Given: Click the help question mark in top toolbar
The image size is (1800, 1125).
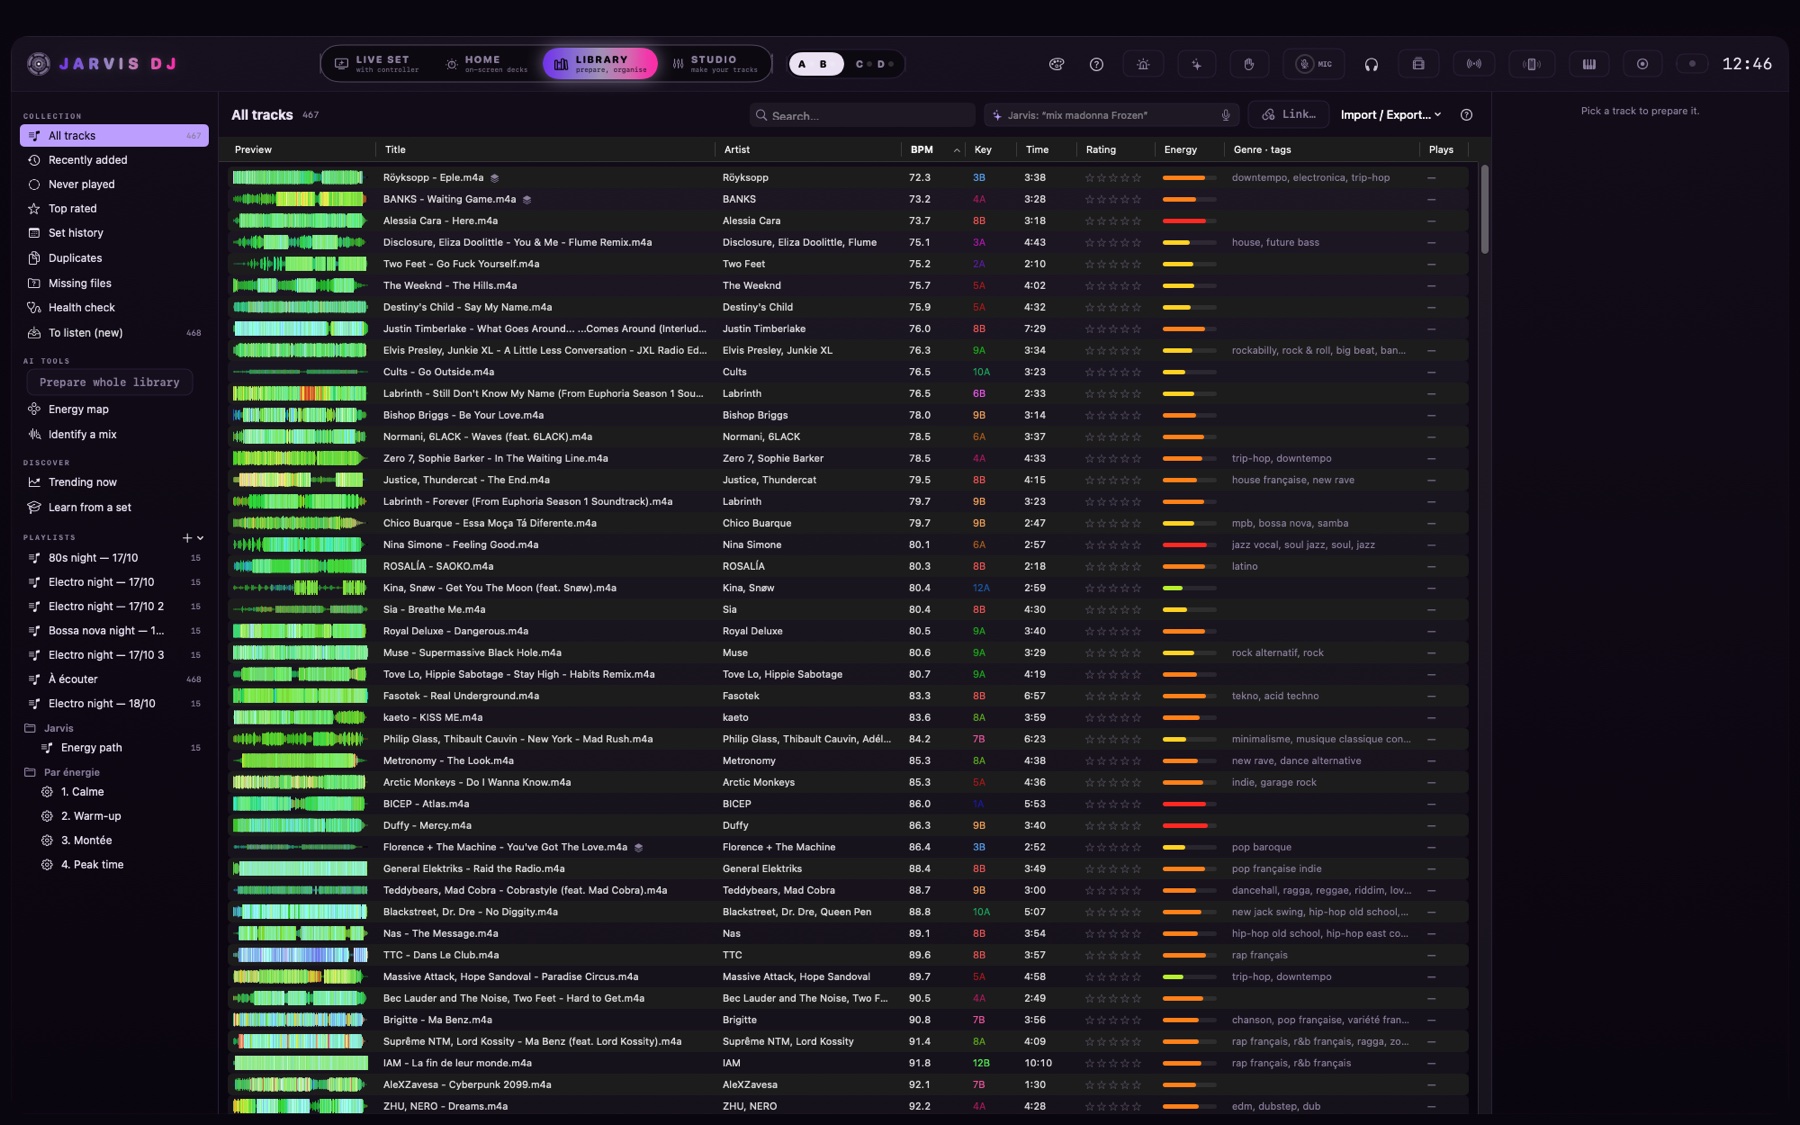Looking at the screenshot, I should 1096,64.
